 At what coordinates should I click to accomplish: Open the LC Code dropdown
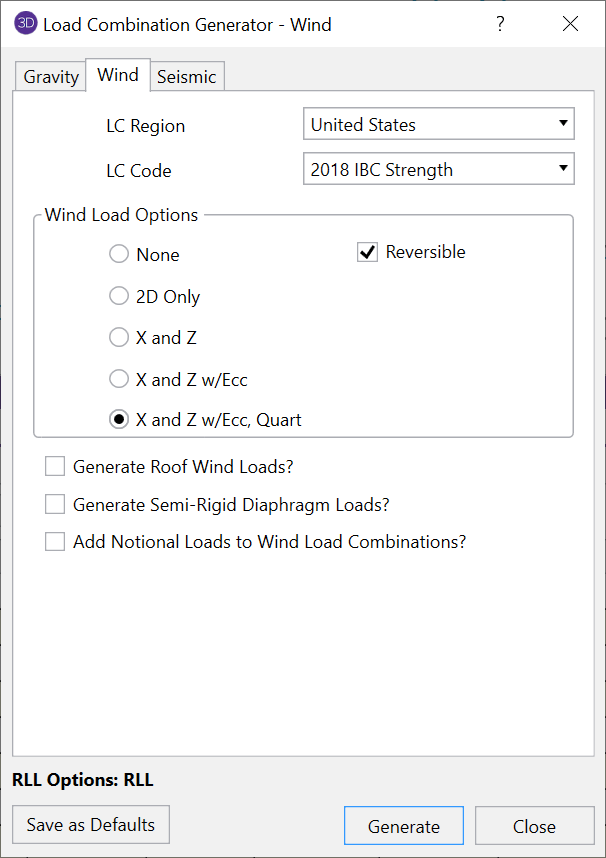(x=438, y=170)
